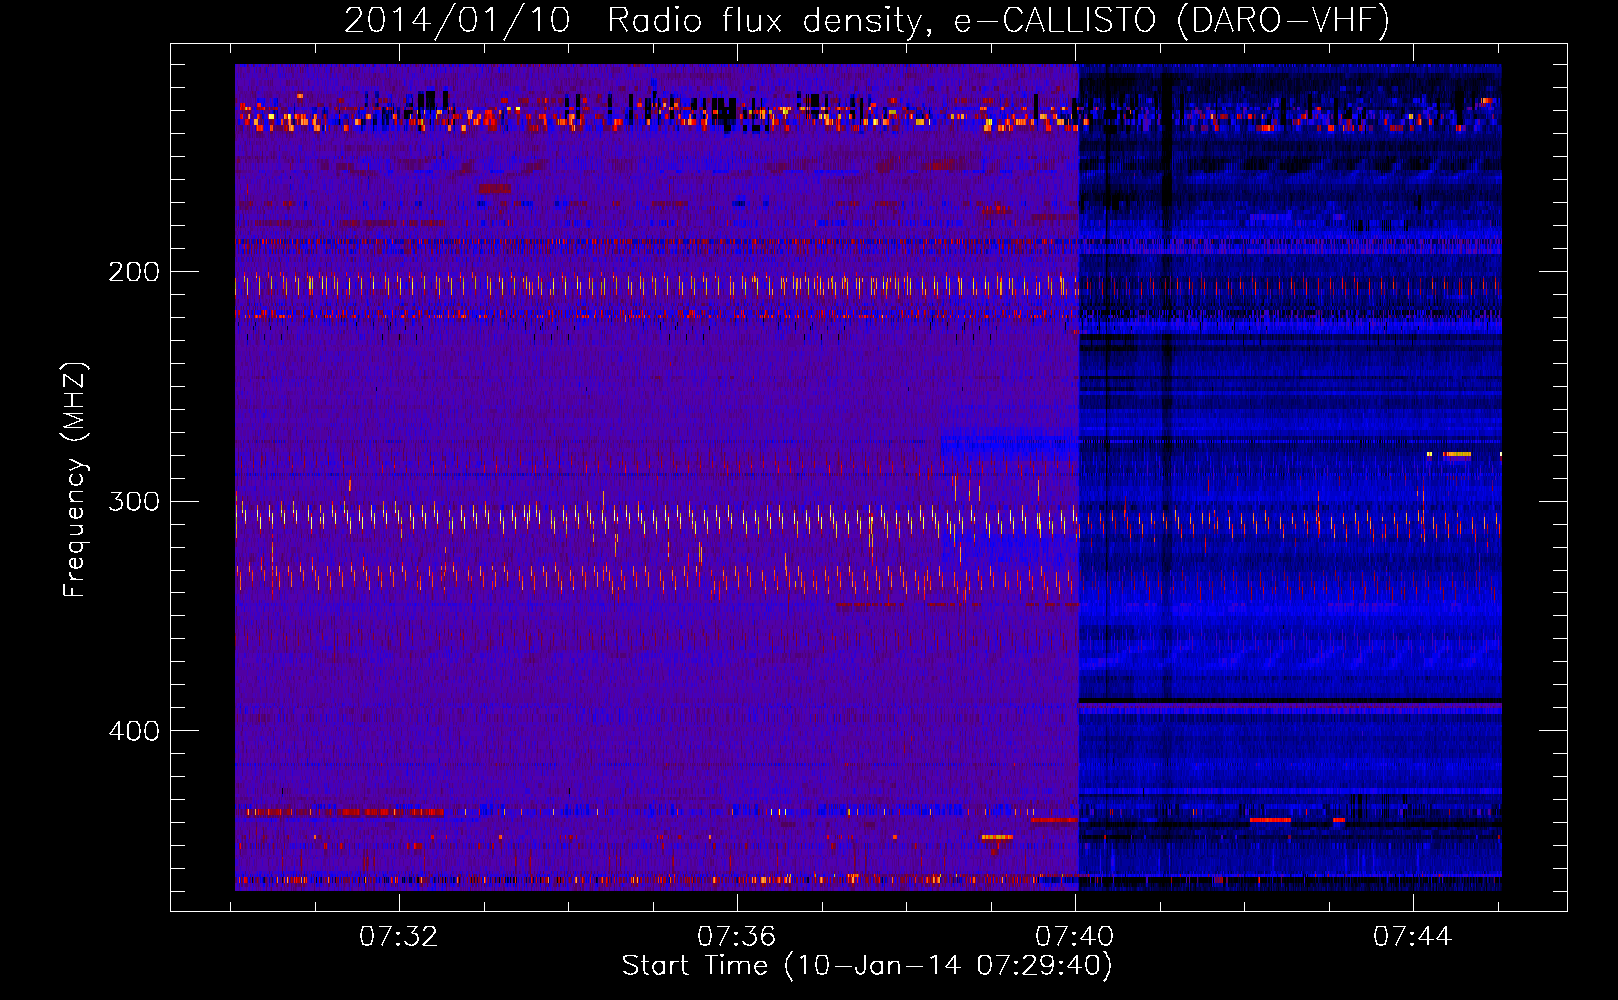The image size is (1618, 1000).
Task: Click the '07:40' time tick label
Action: [x=1075, y=937]
